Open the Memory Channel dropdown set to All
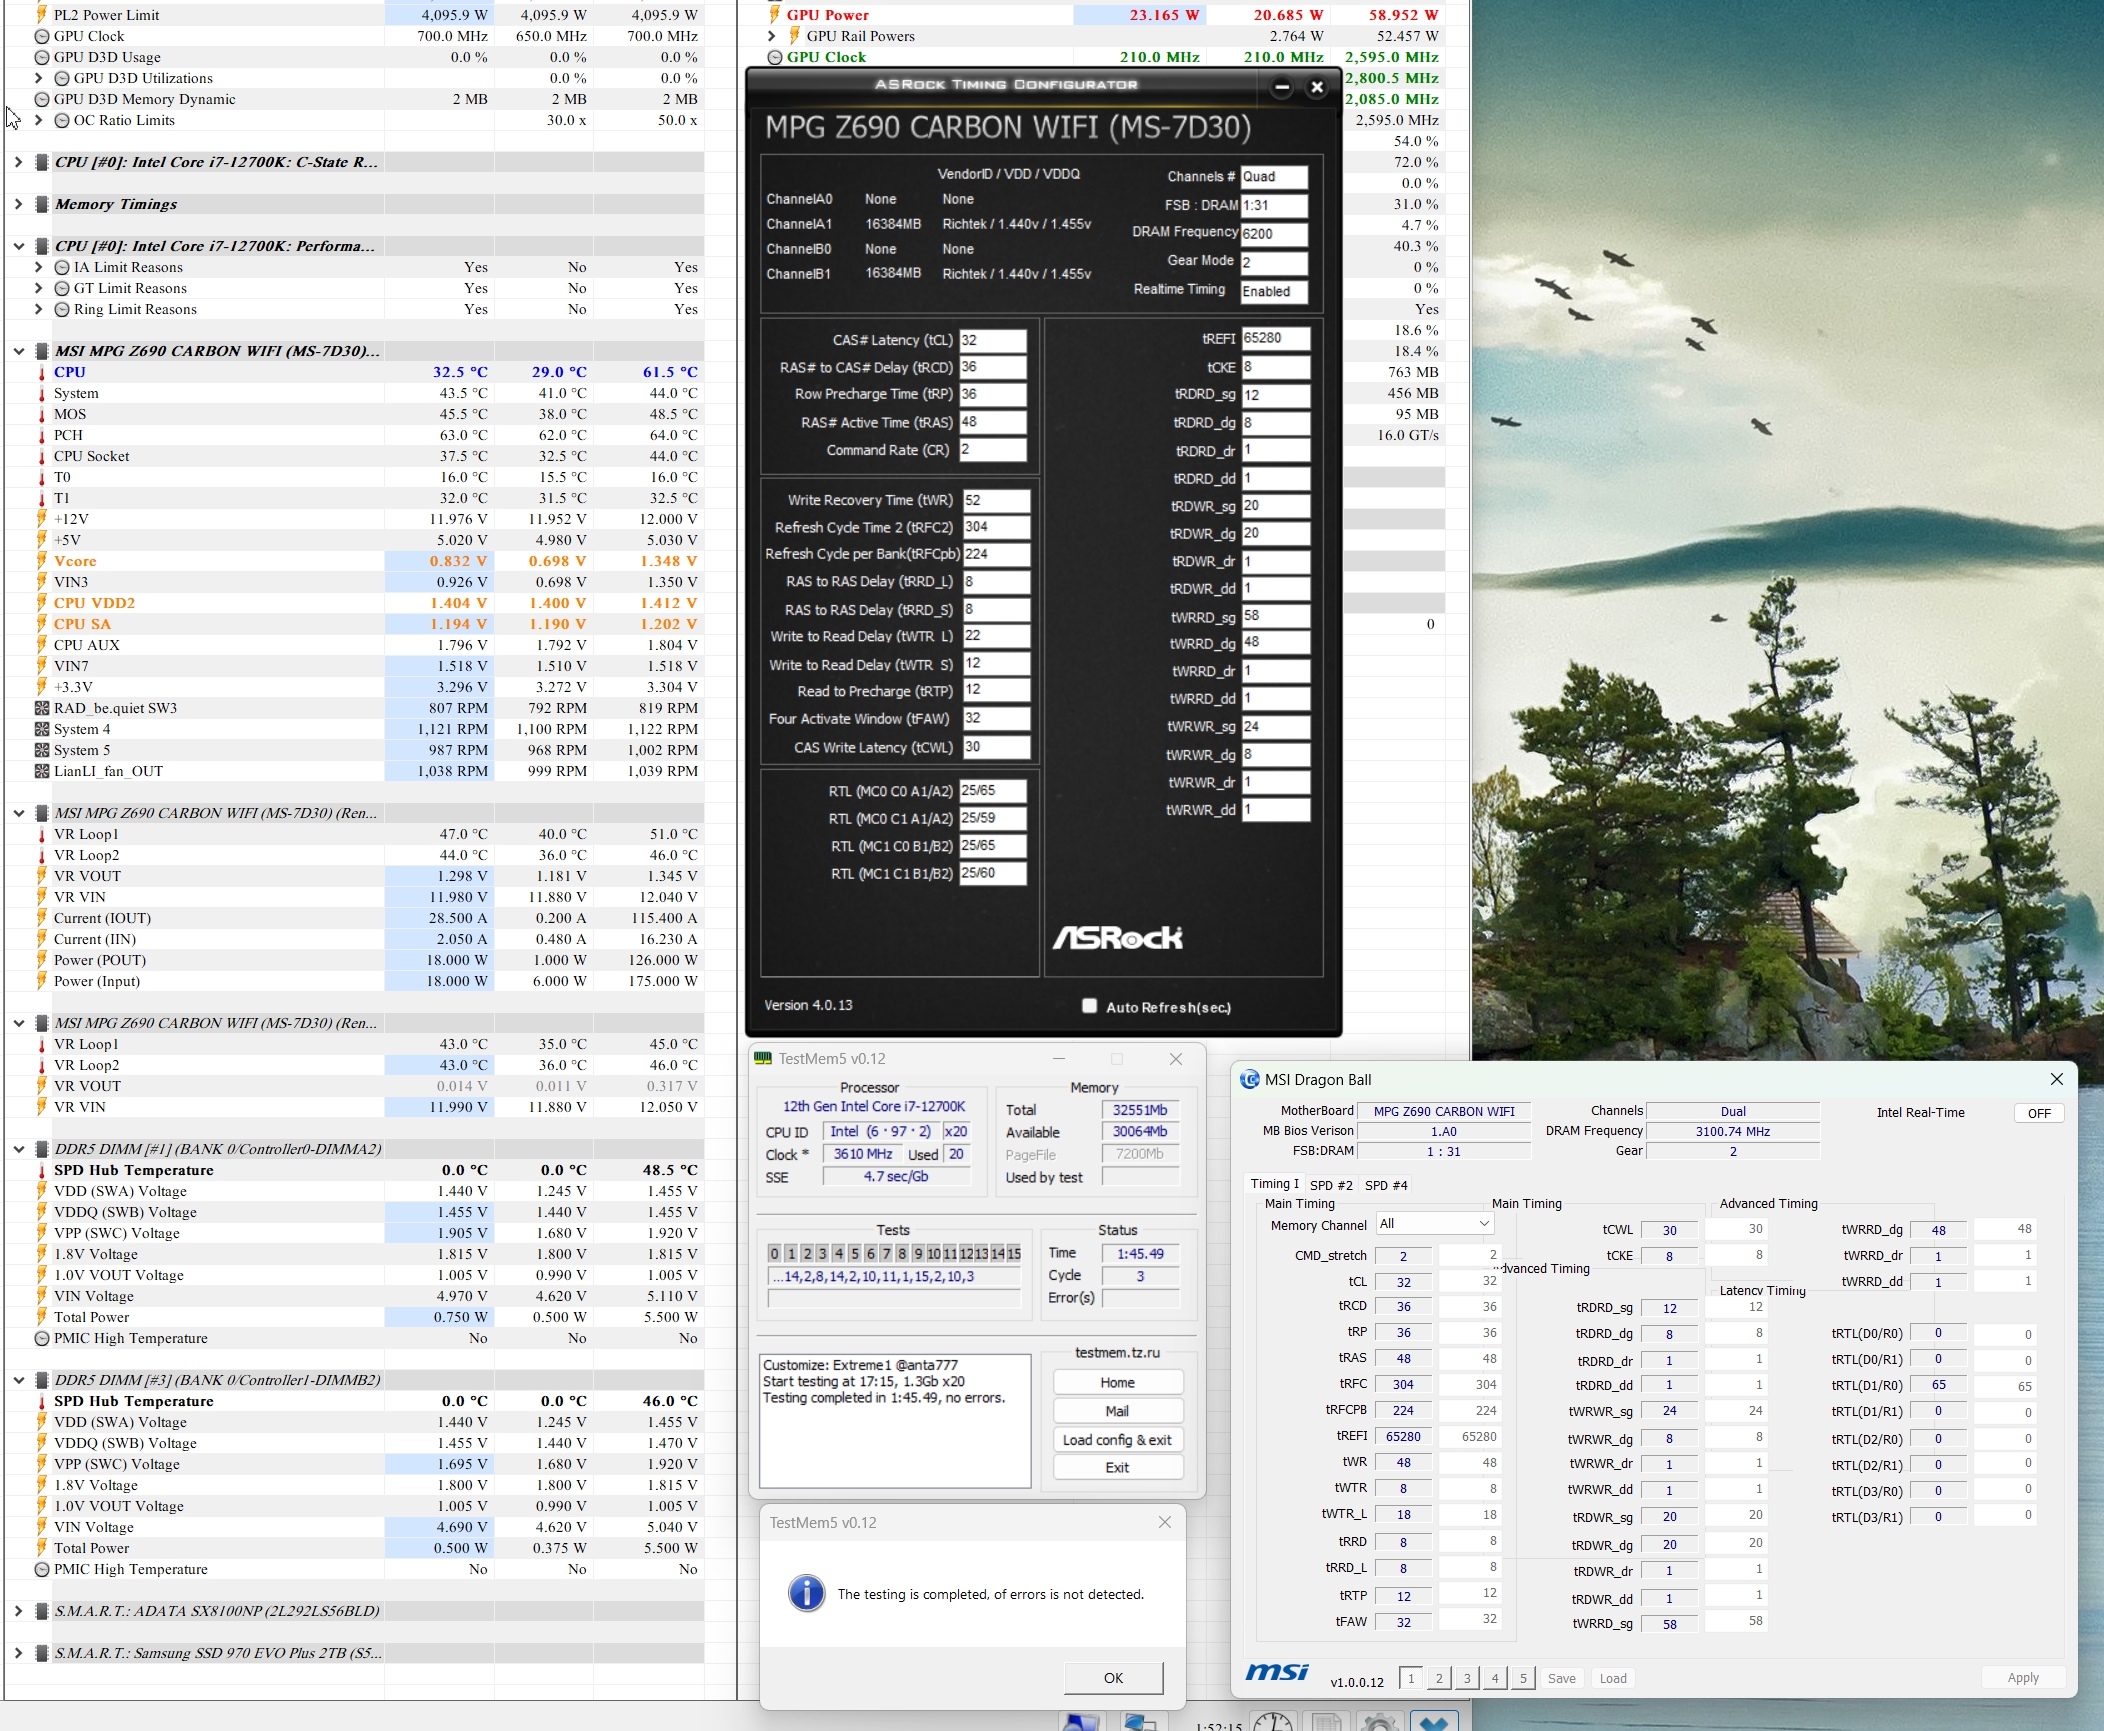This screenshot has width=2104, height=1731. (1434, 1223)
